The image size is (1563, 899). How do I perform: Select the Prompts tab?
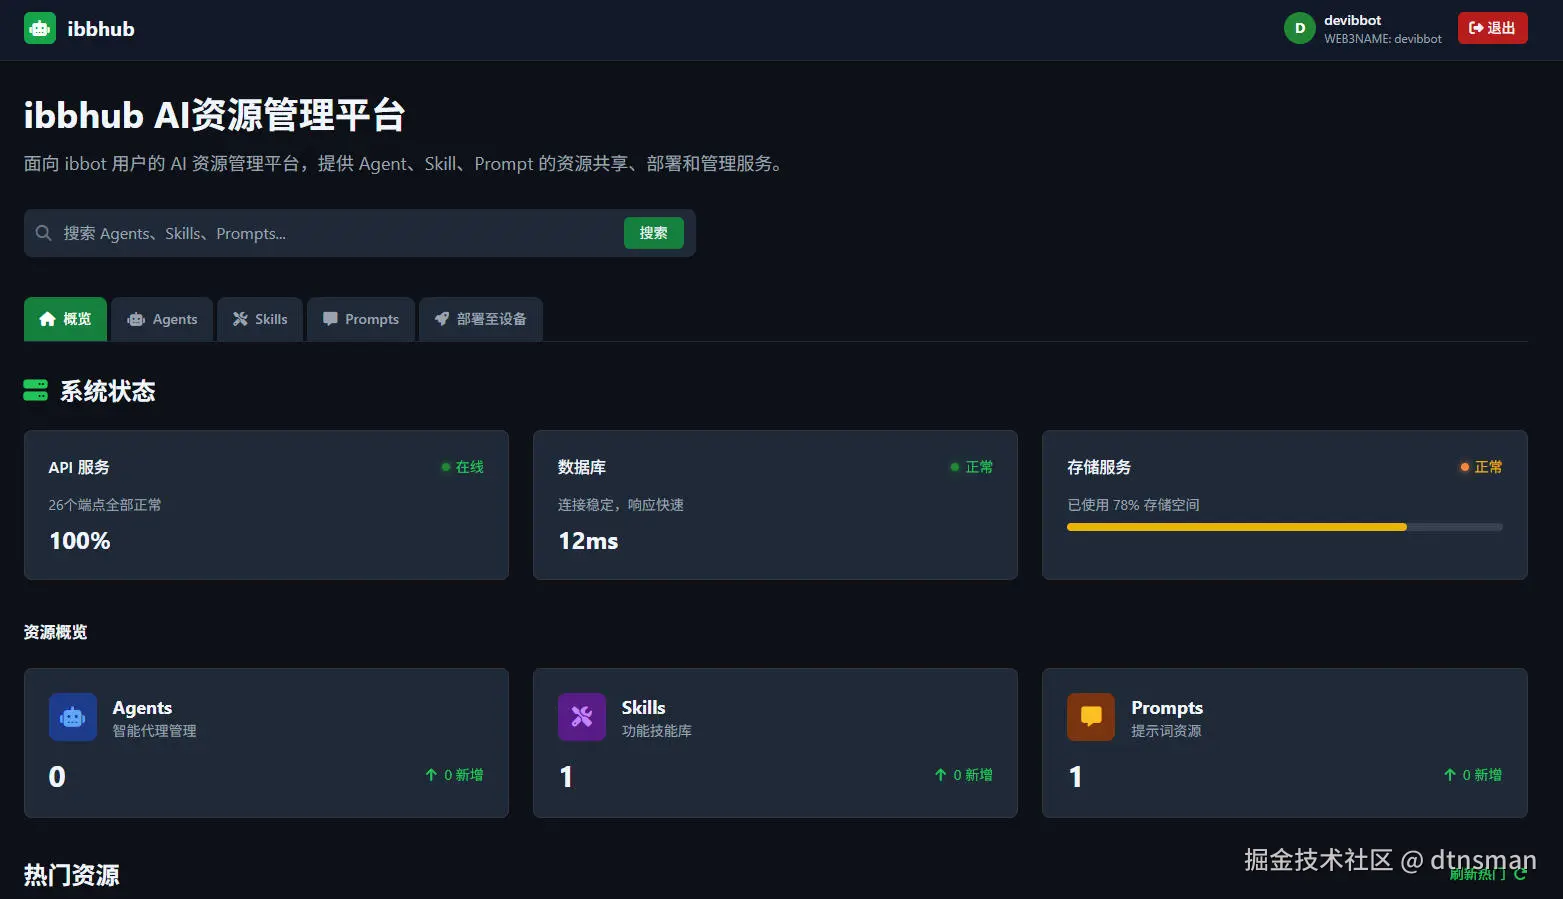pos(360,319)
